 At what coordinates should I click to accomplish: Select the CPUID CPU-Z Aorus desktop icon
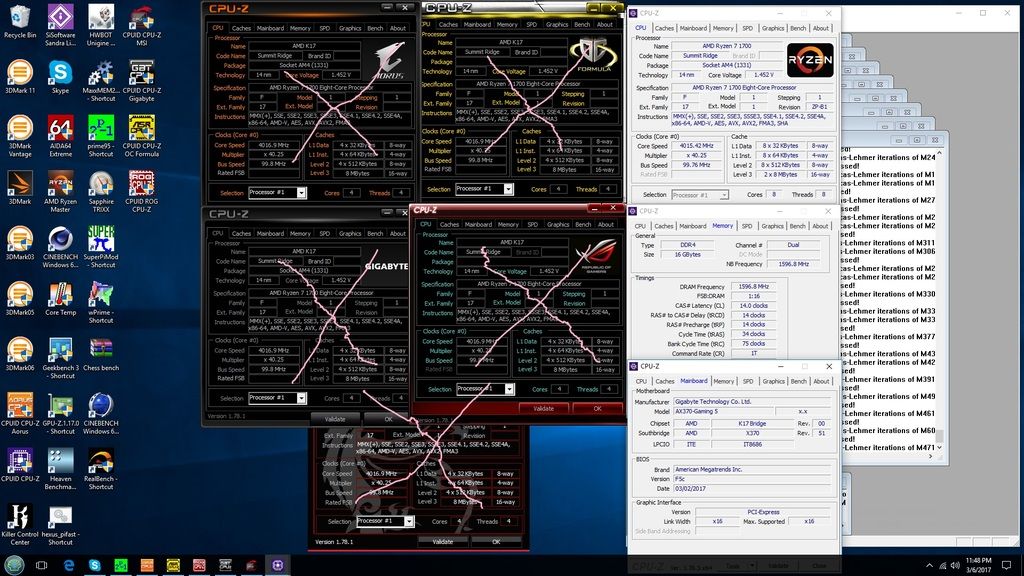point(20,414)
